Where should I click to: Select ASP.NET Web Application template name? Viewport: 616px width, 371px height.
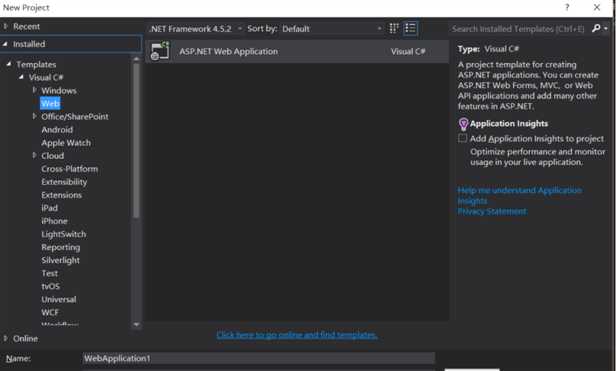click(x=228, y=51)
